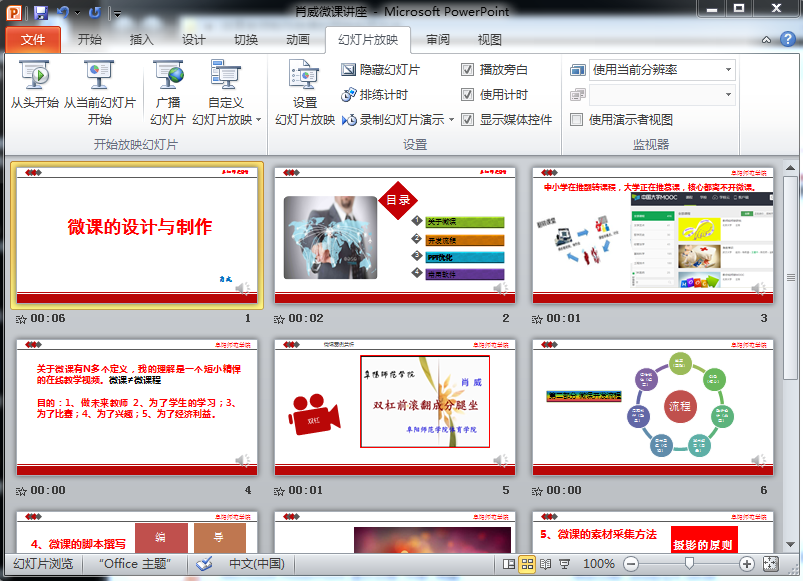Click the zoom in plus button
The width and height of the screenshot is (803, 581).
tap(747, 564)
